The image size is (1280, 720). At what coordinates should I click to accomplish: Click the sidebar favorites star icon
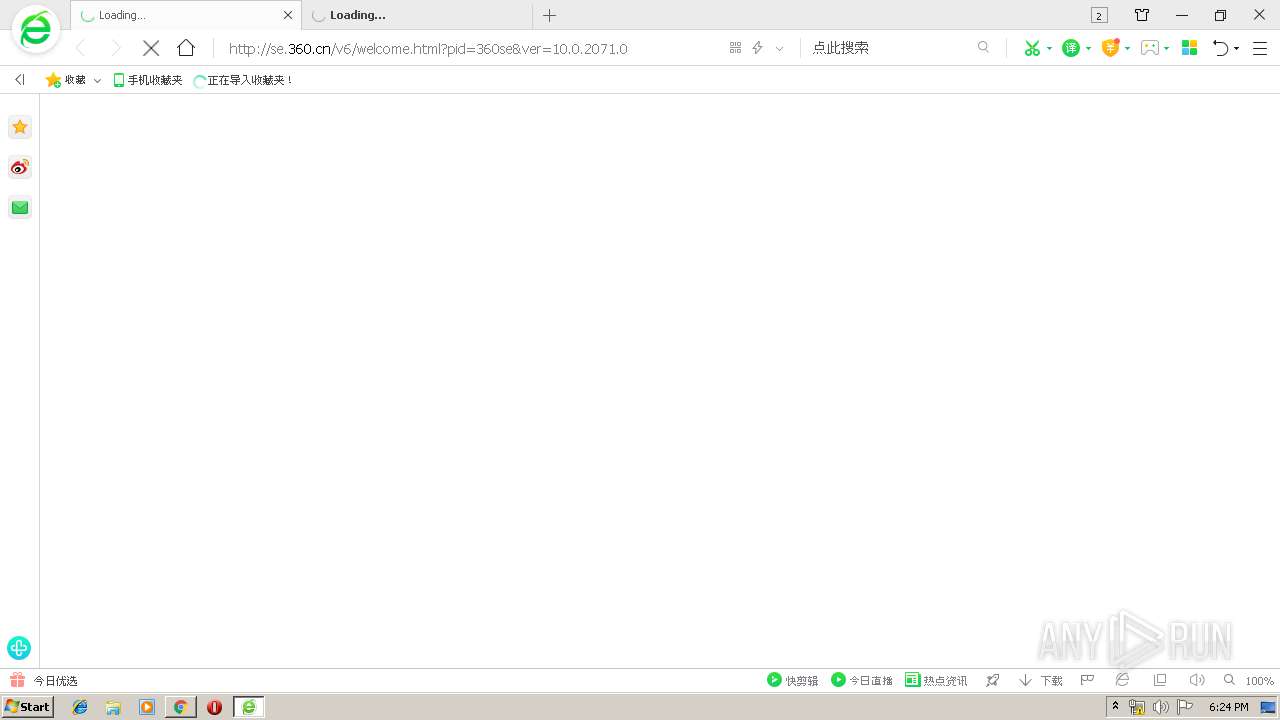tap(20, 127)
